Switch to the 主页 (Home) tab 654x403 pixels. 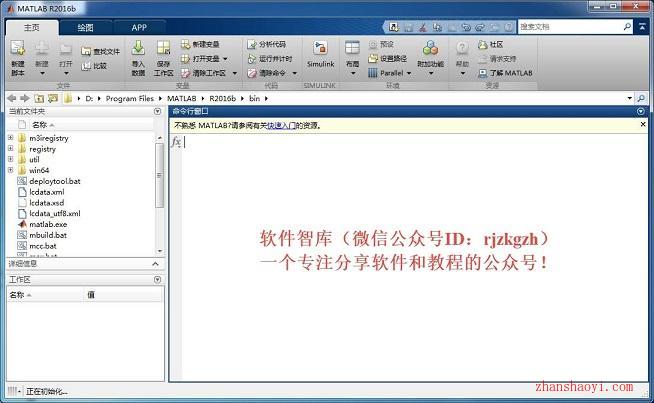tap(32, 28)
